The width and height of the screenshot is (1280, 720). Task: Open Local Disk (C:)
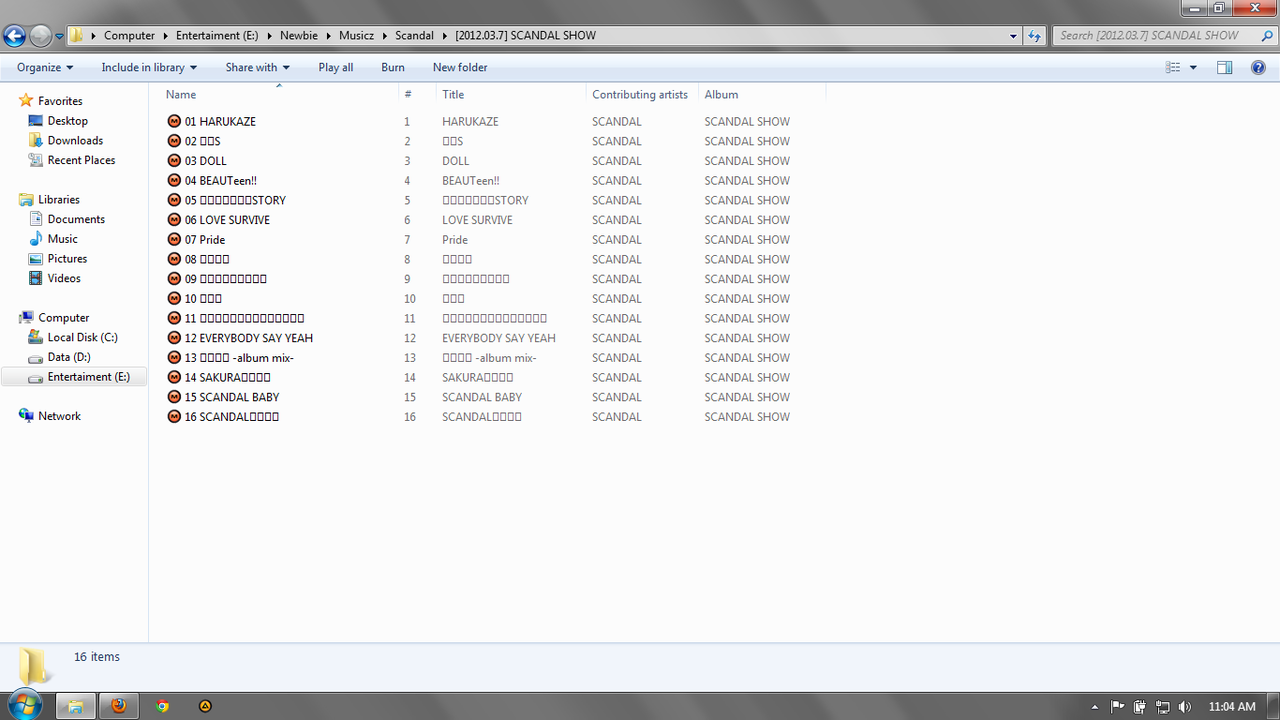[82, 337]
